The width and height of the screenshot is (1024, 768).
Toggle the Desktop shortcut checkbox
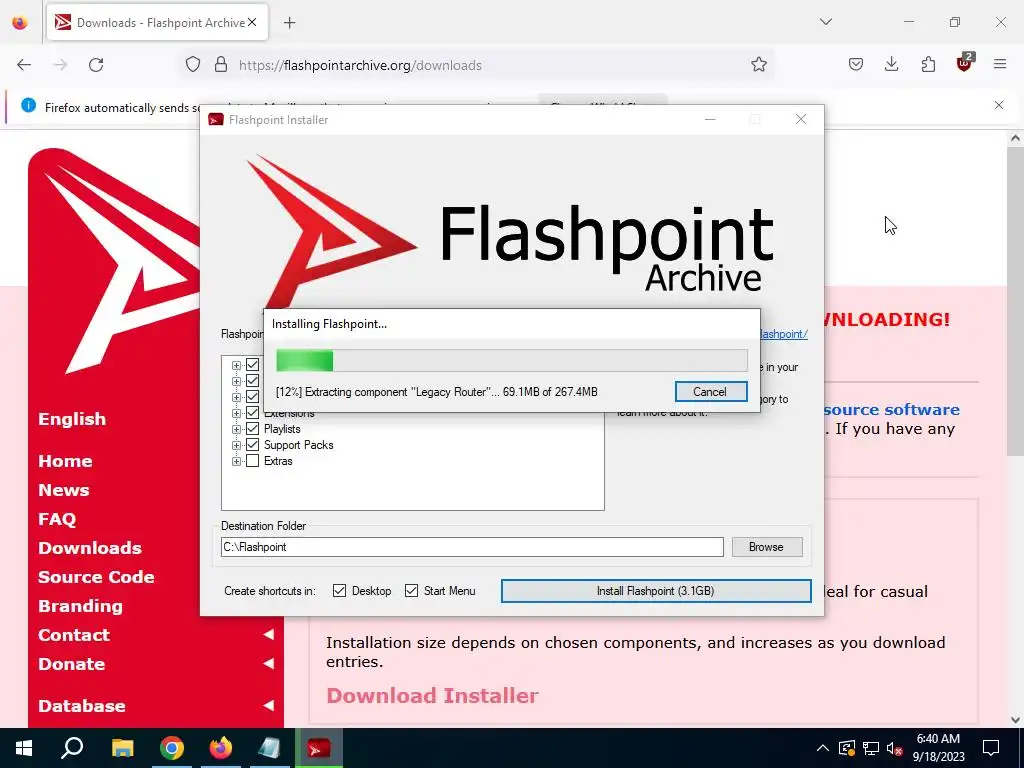coord(339,591)
